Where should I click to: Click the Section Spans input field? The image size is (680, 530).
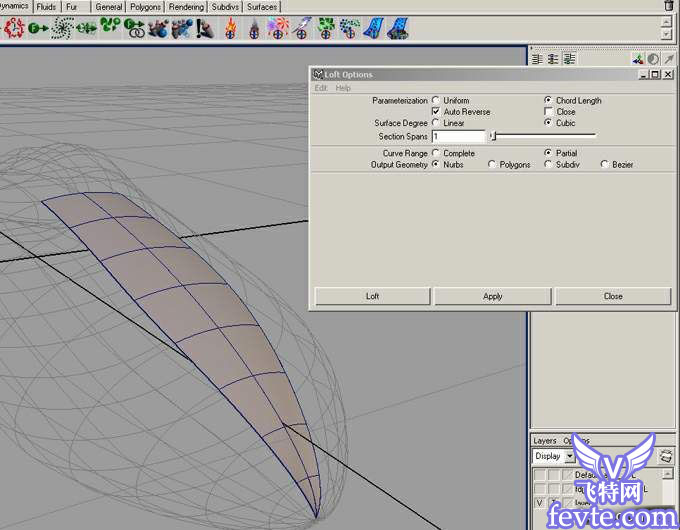459,136
